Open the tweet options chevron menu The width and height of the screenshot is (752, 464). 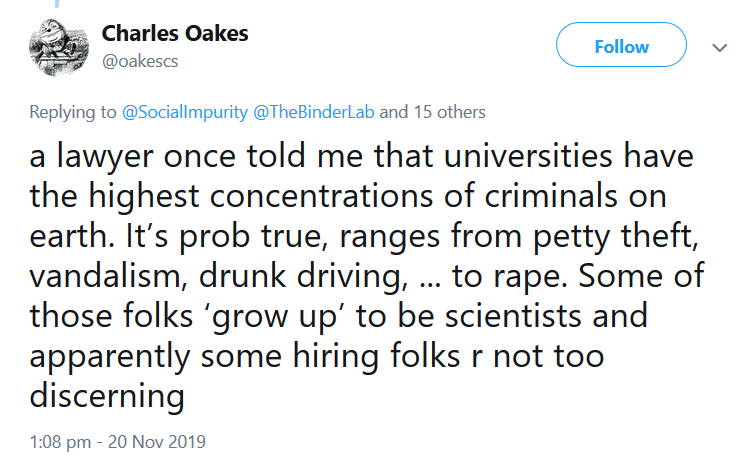(719, 47)
